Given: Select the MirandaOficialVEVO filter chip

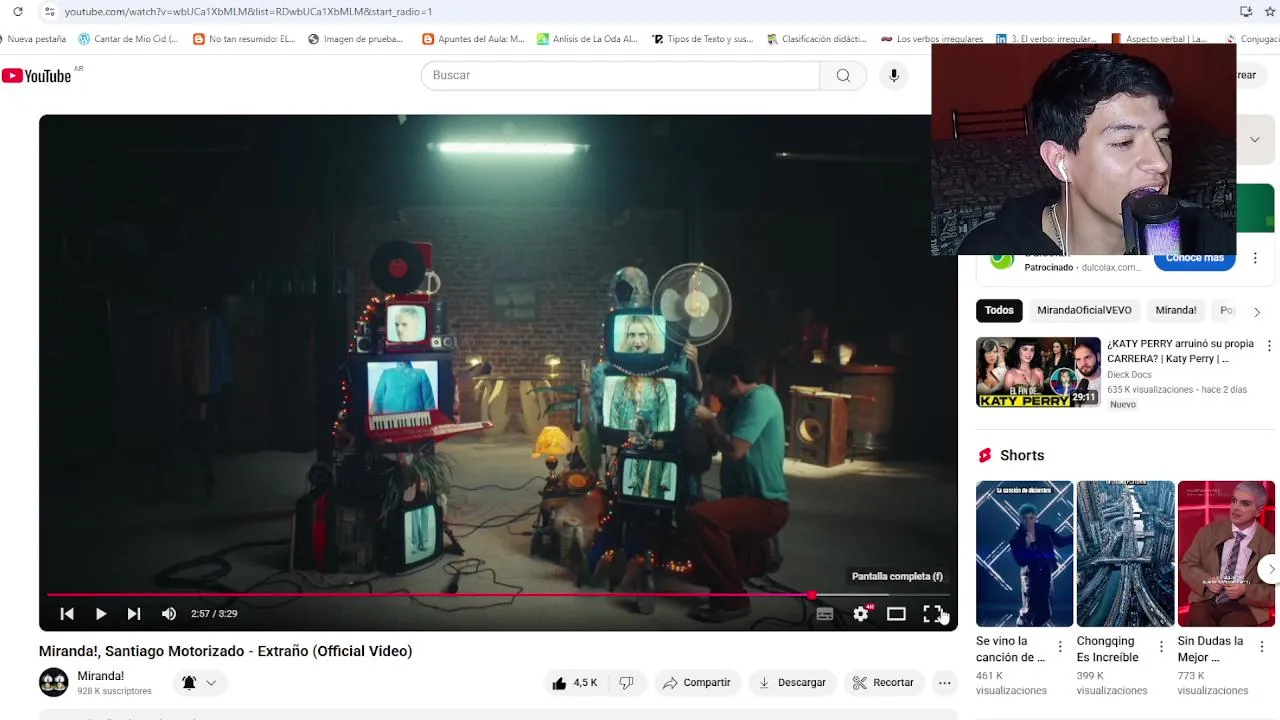Looking at the screenshot, I should click(1084, 311).
